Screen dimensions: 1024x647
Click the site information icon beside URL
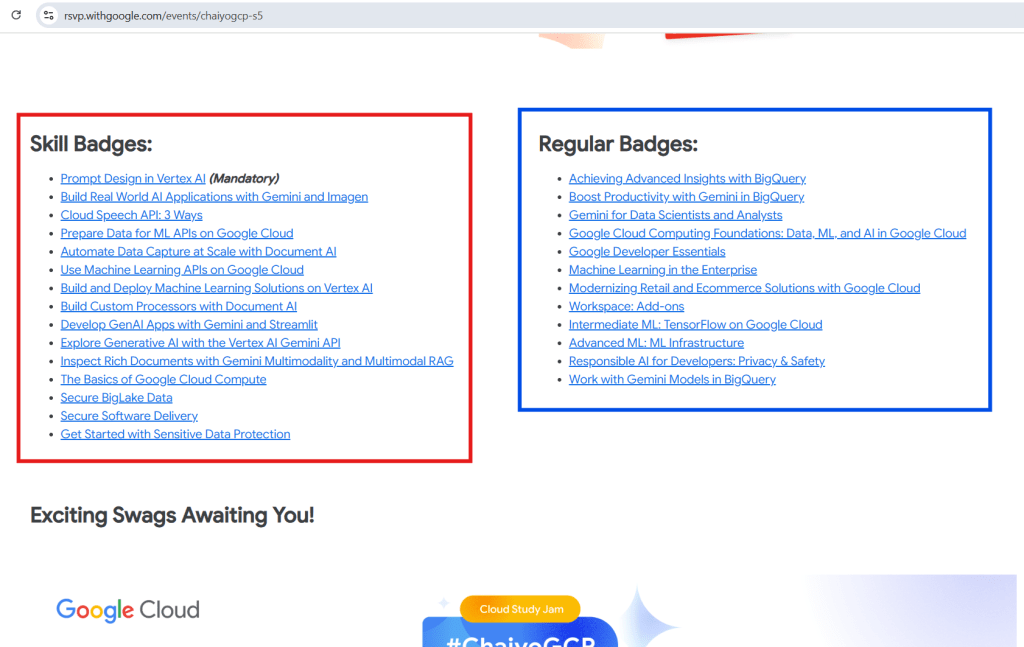click(x=48, y=16)
